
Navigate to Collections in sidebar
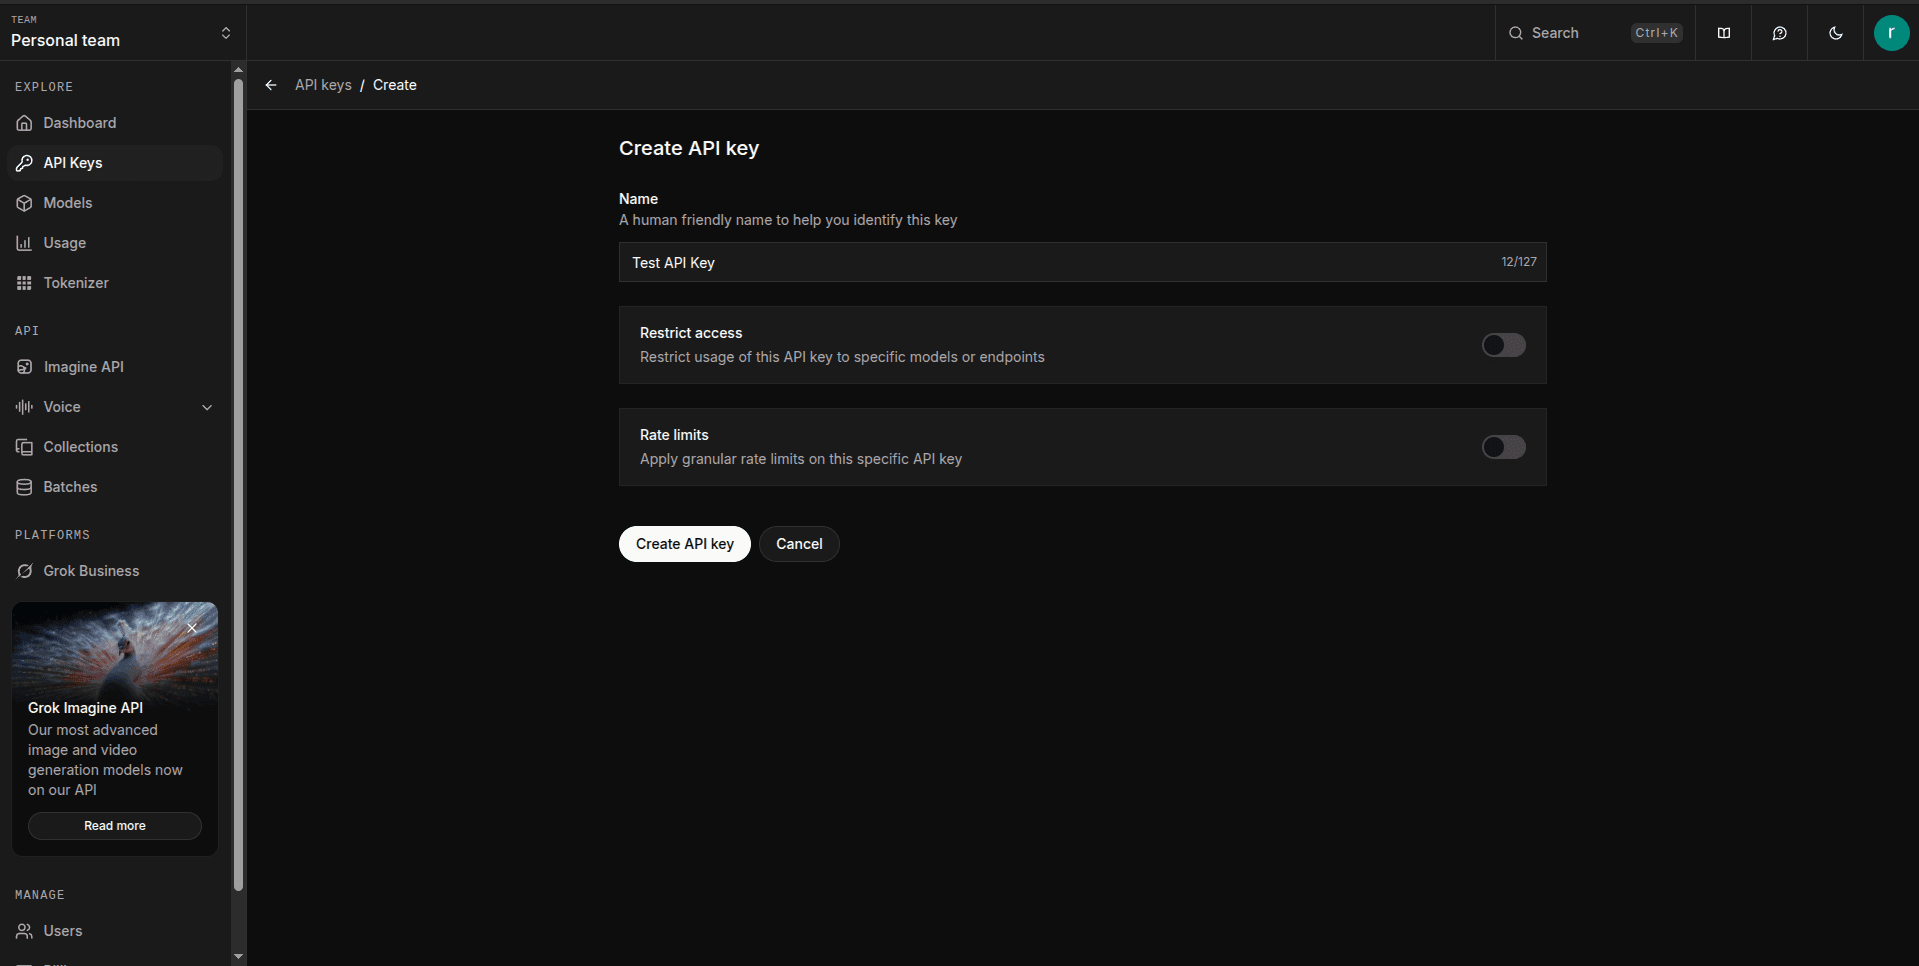coord(81,447)
